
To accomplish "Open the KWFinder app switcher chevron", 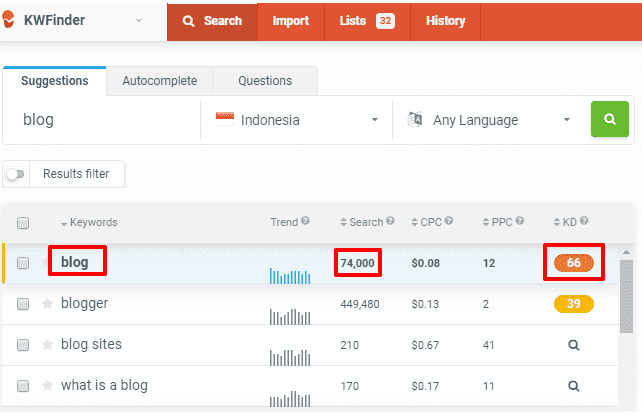I will point(139,20).
